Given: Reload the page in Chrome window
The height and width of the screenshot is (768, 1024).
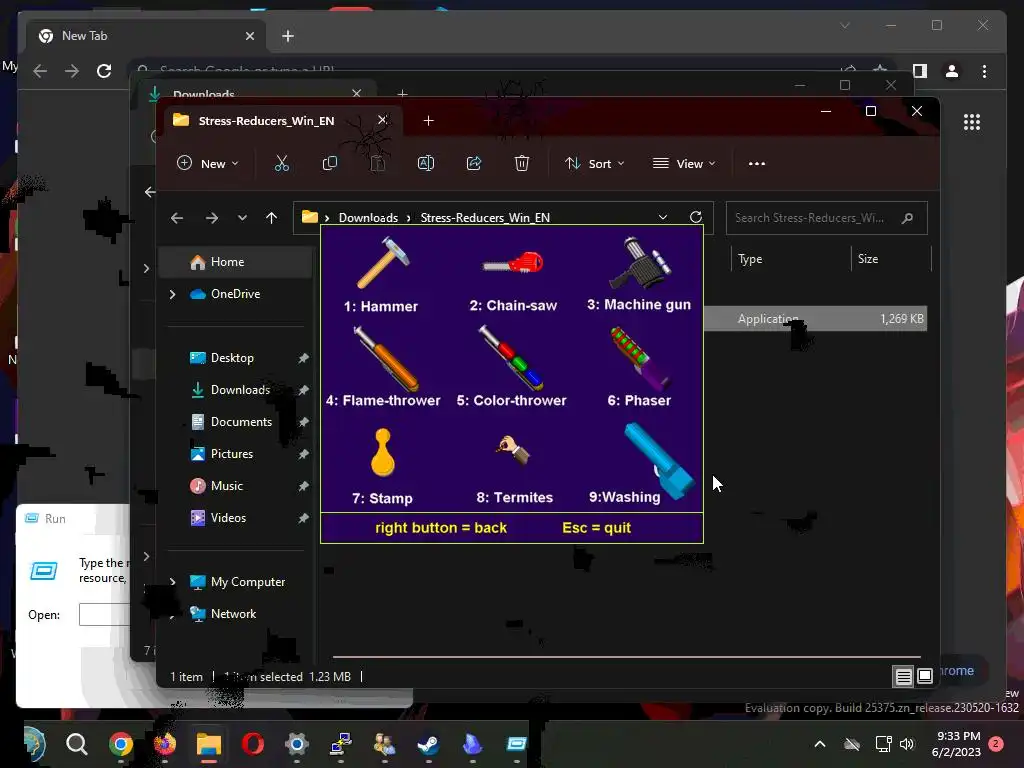Looking at the screenshot, I should point(104,71).
